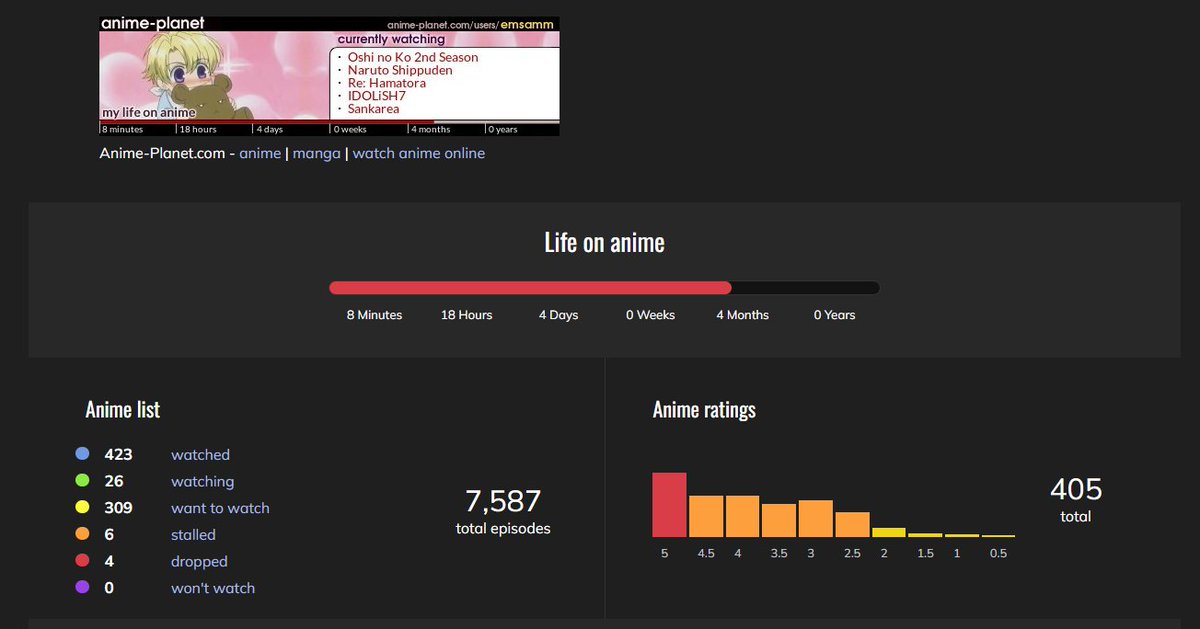Click the 405 total ratings figure
Viewport: 1200px width, 629px height.
tap(1076, 490)
